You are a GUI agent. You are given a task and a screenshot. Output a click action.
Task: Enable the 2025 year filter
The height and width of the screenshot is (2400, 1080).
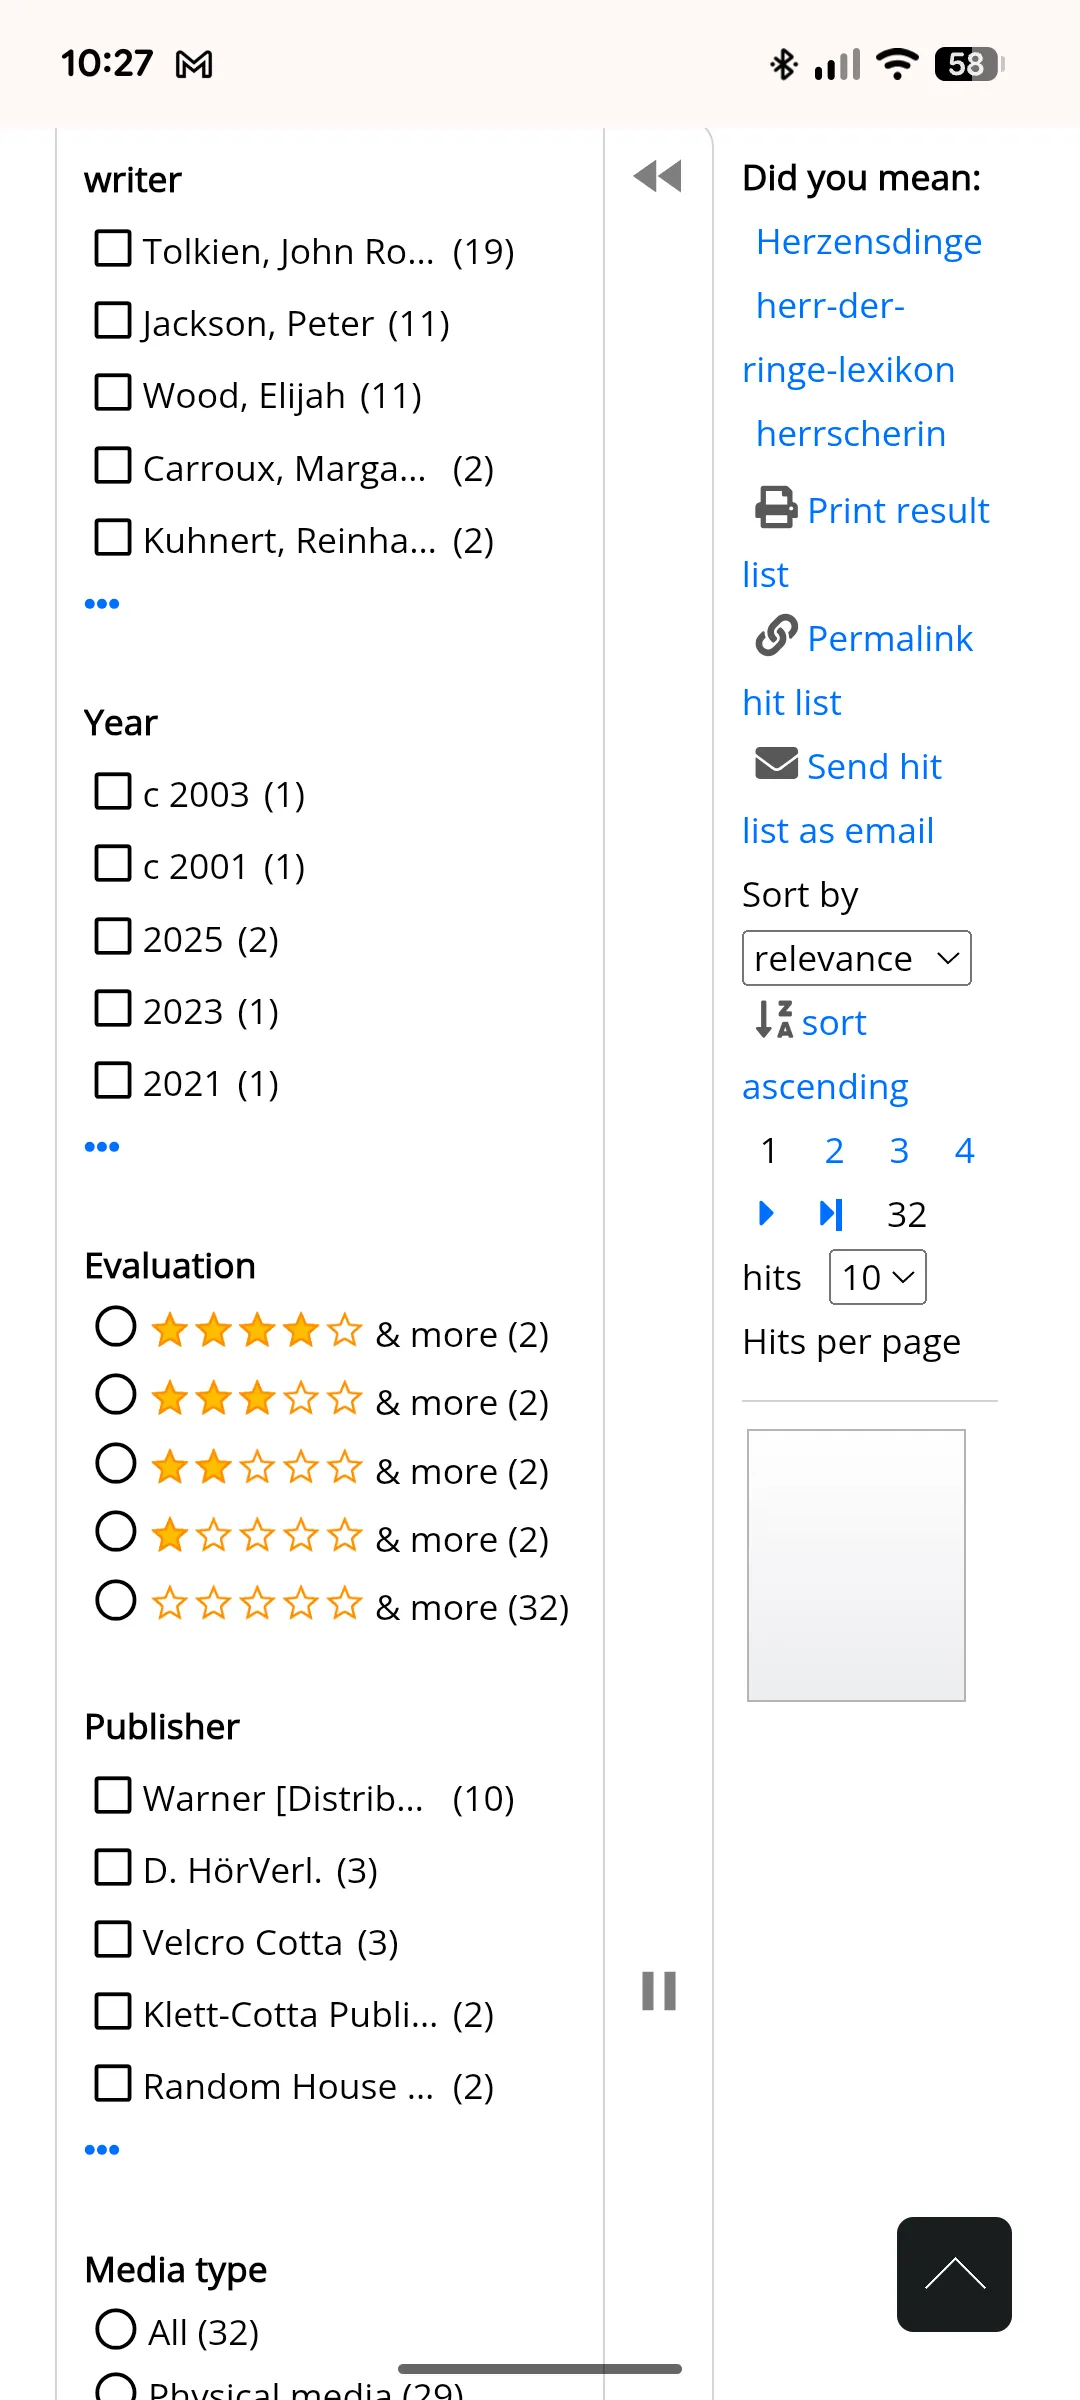click(112, 936)
